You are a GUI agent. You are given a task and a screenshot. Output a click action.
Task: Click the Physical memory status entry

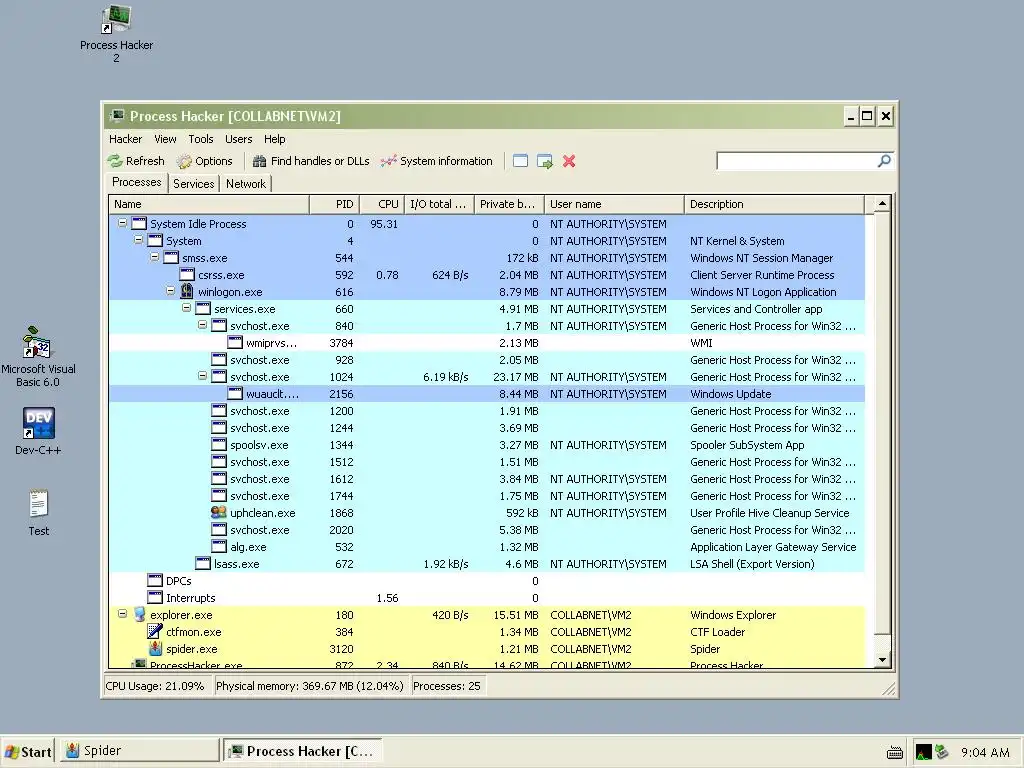[310, 686]
